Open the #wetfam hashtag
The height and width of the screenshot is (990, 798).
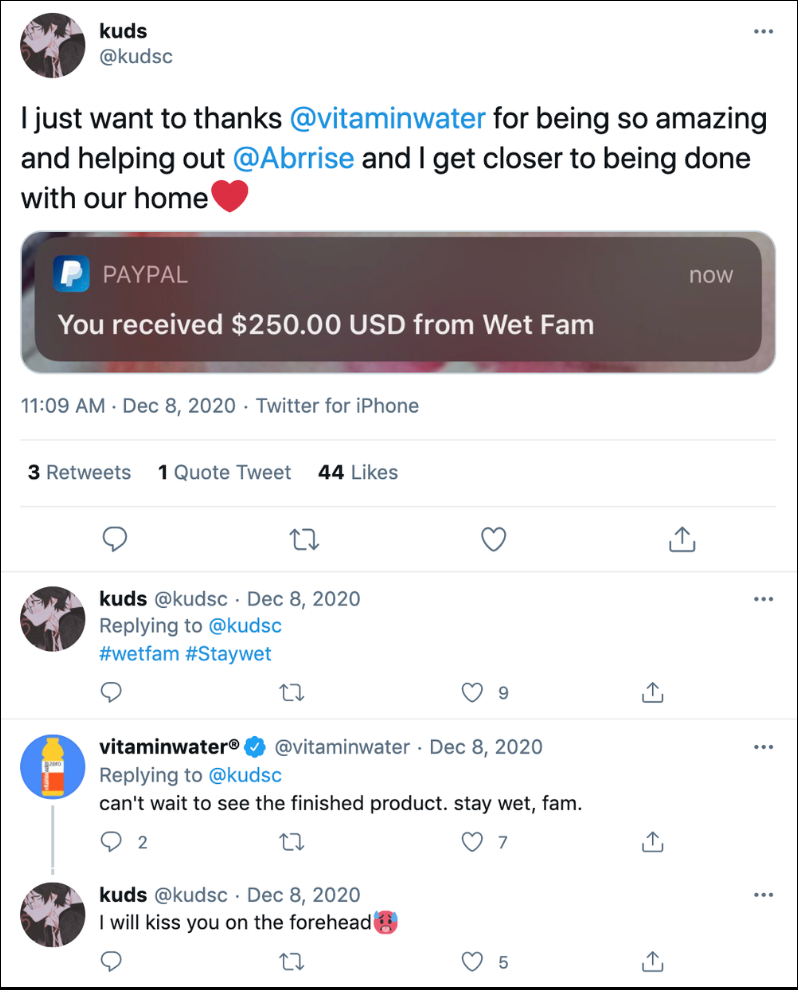click(x=139, y=653)
